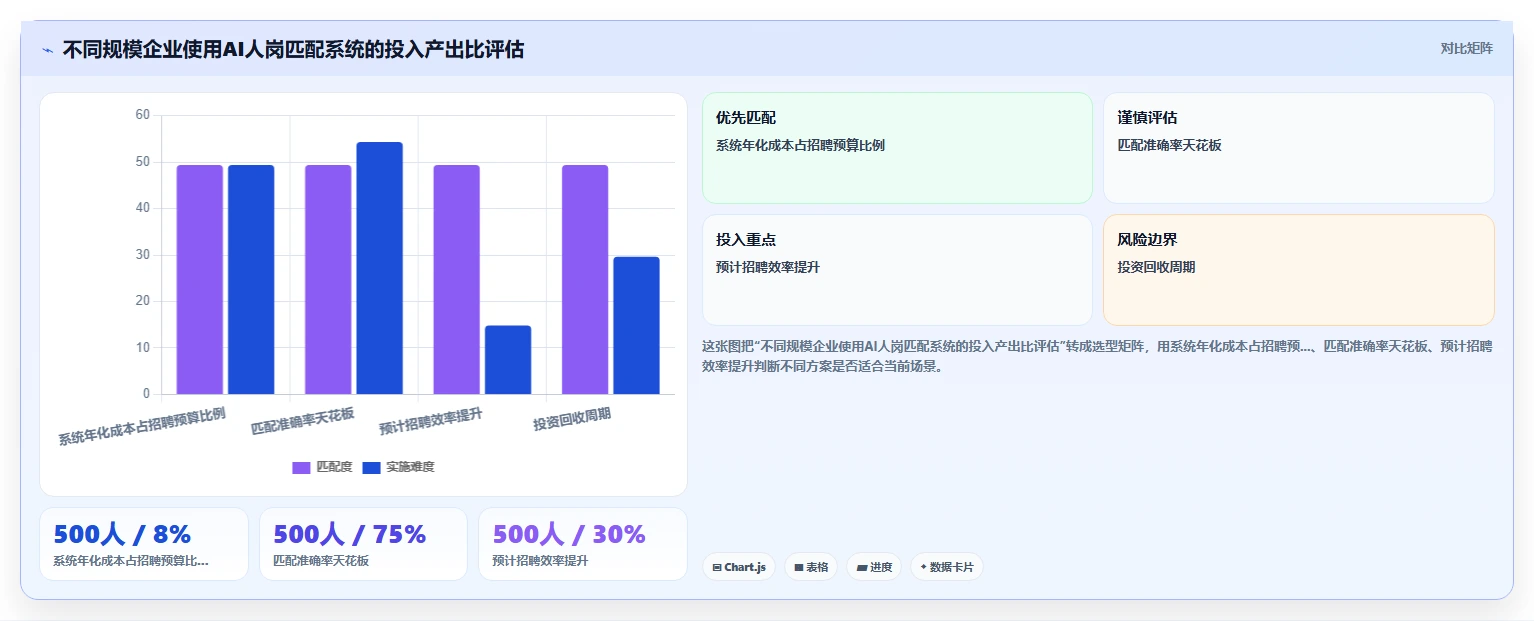Image resolution: width=1534 pixels, height=621 pixels.
Task: Toggle the blue 实施难度 legend swatch
Action: click(371, 467)
